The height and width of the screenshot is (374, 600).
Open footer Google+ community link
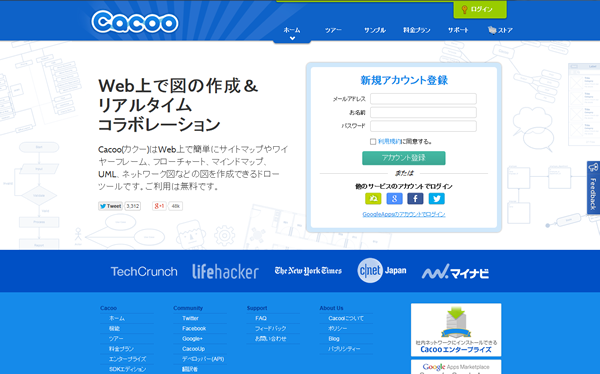tap(192, 339)
